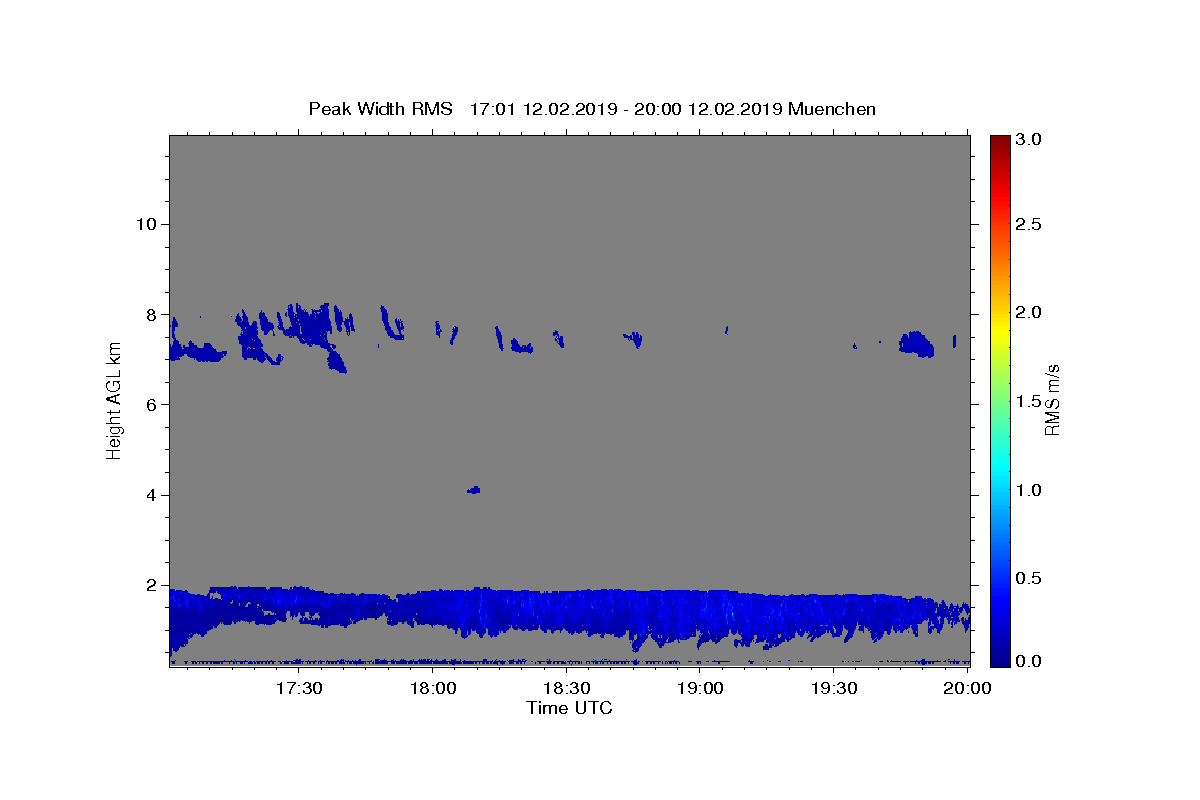This screenshot has width=1200, height=800.
Task: Click the 'Time UTC' axis label
Action: [x=569, y=708]
